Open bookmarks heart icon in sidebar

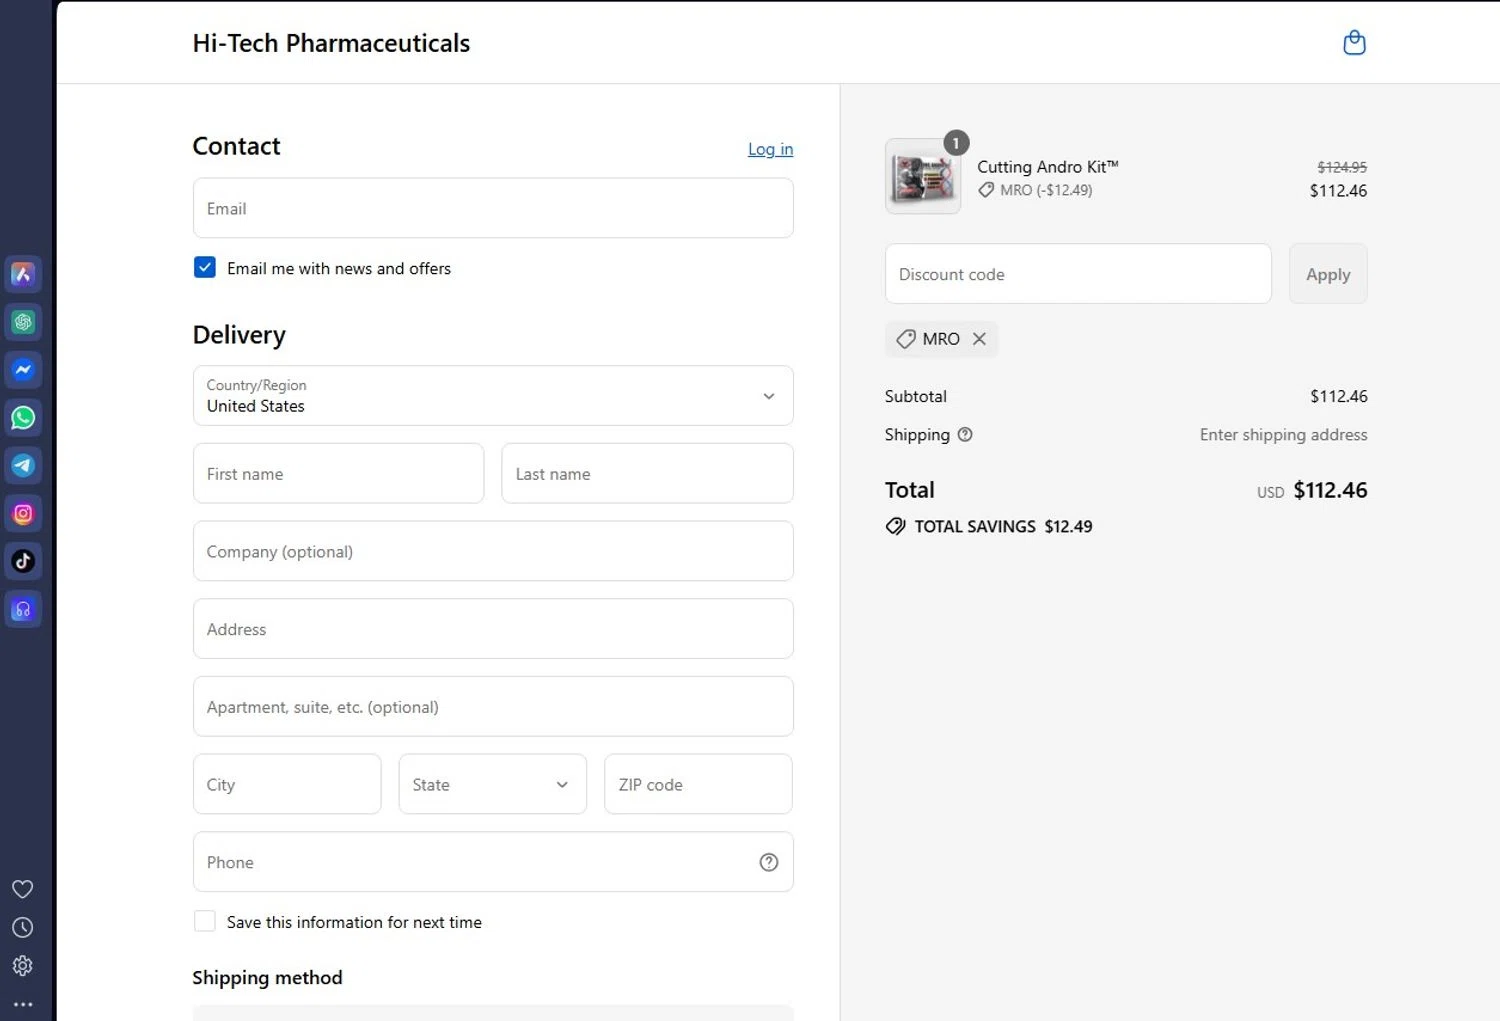[x=22, y=889]
